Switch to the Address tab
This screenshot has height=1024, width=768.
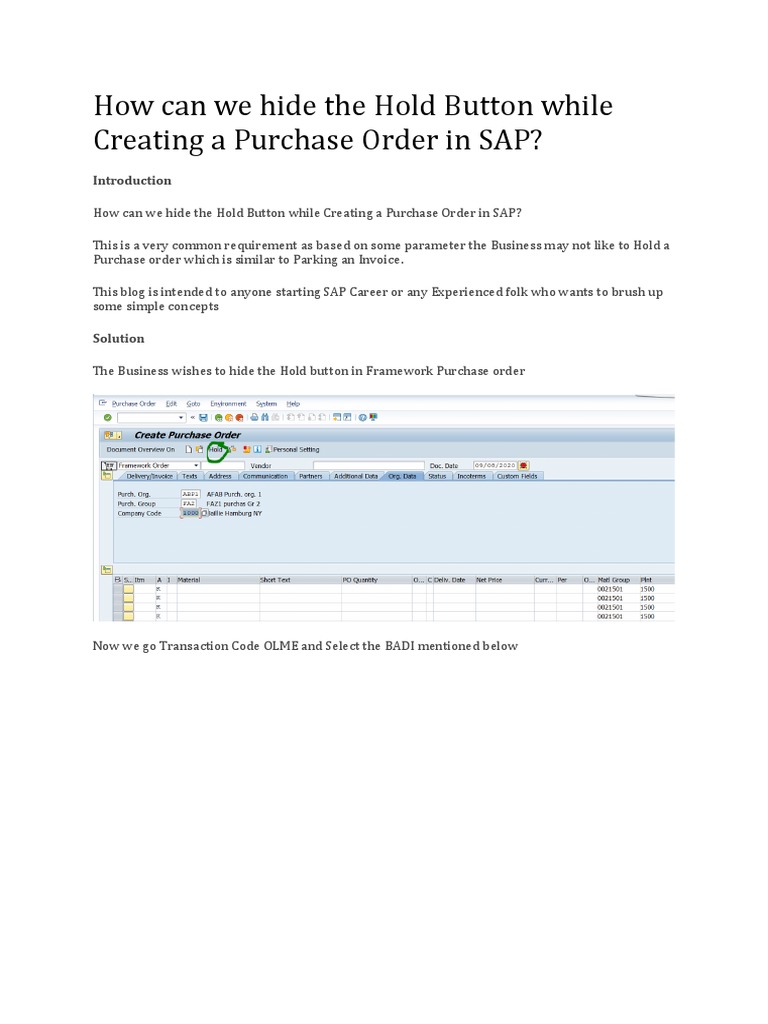(220, 476)
